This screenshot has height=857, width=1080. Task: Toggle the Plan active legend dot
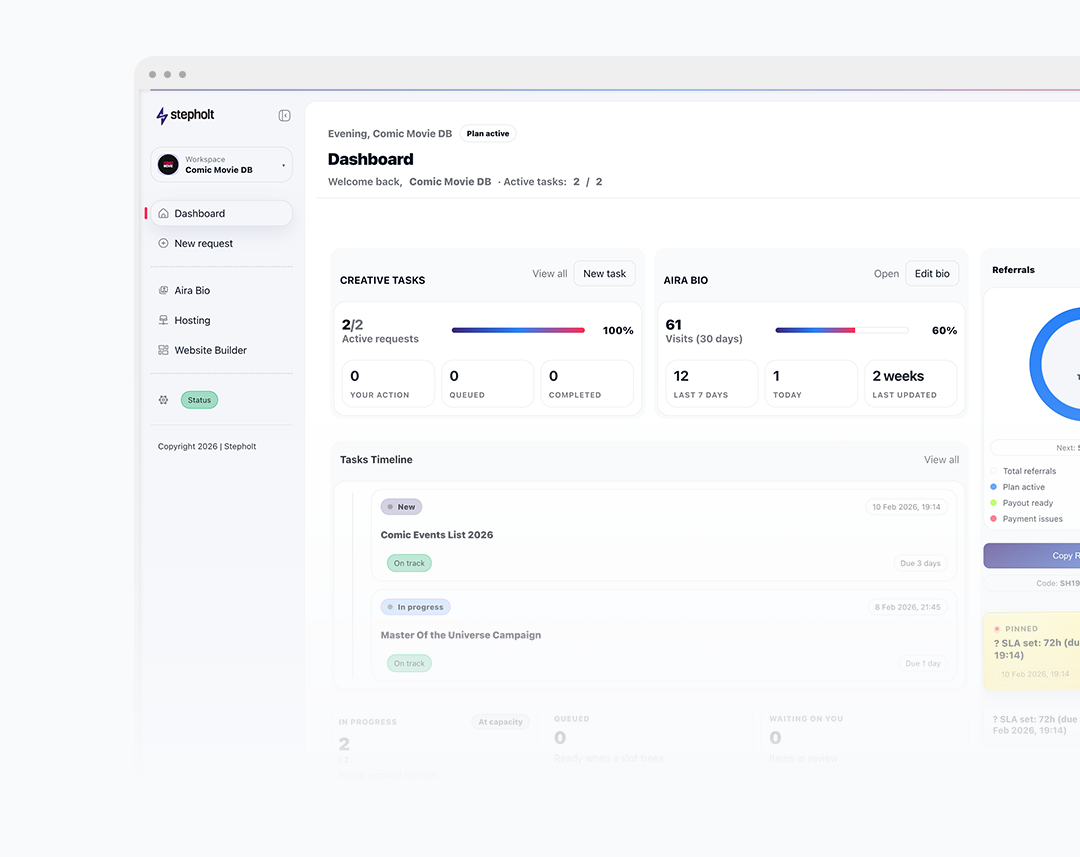point(993,487)
